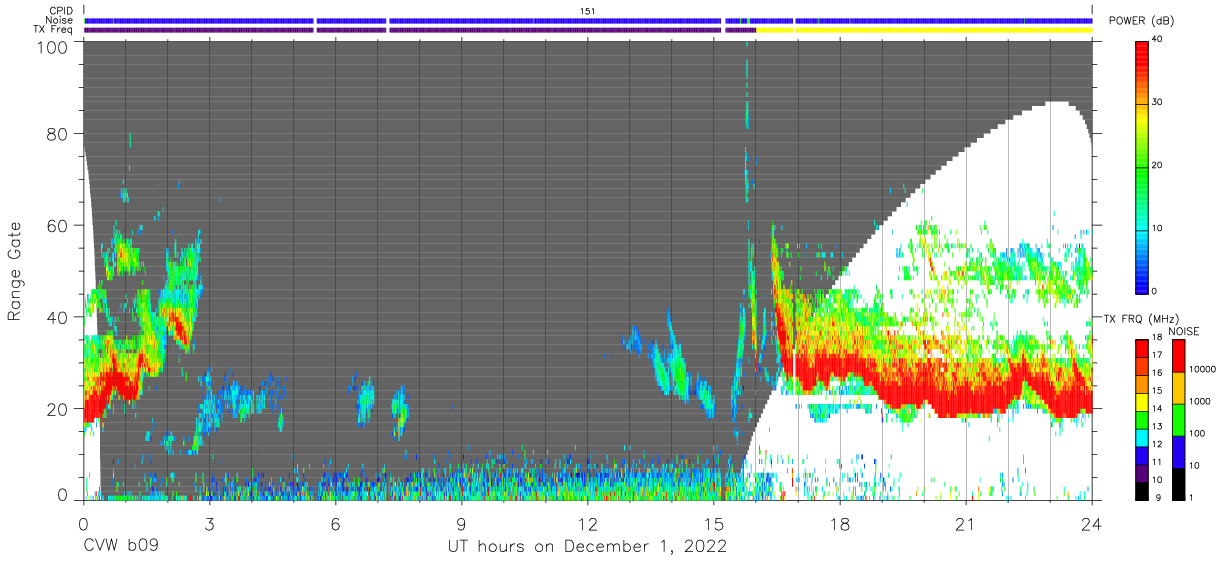Click the 1000 label on NOISE scale
Image resolution: width=1228 pixels, height=567 pixels.
pos(1202,401)
